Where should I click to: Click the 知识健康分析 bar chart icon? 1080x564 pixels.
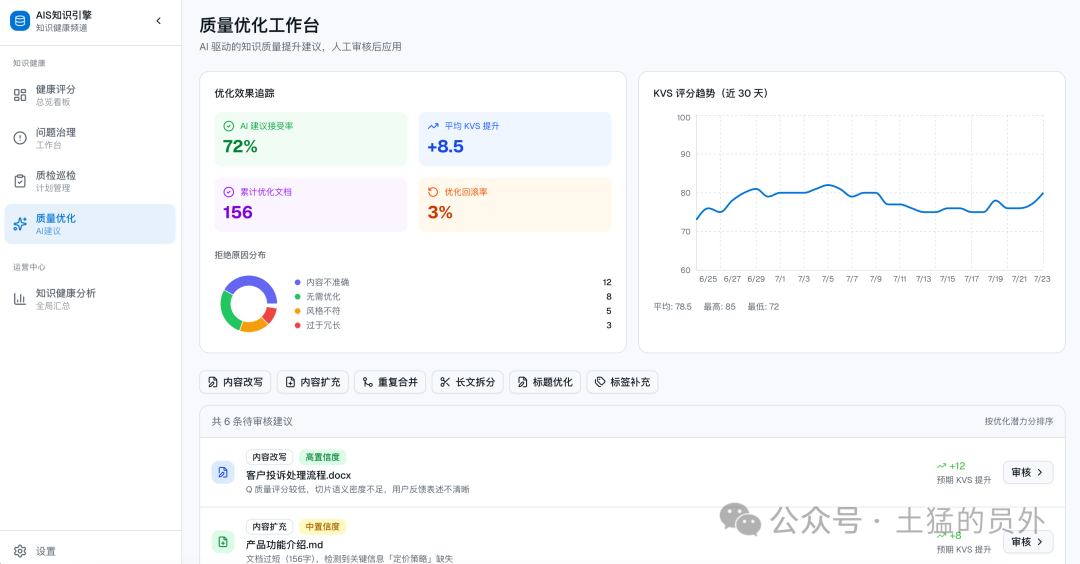[x=20, y=299]
